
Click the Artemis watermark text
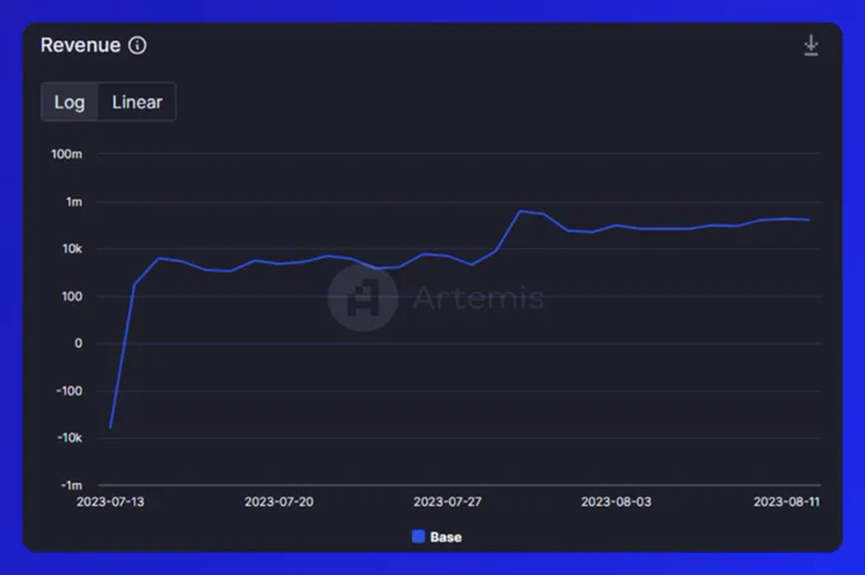(x=478, y=298)
